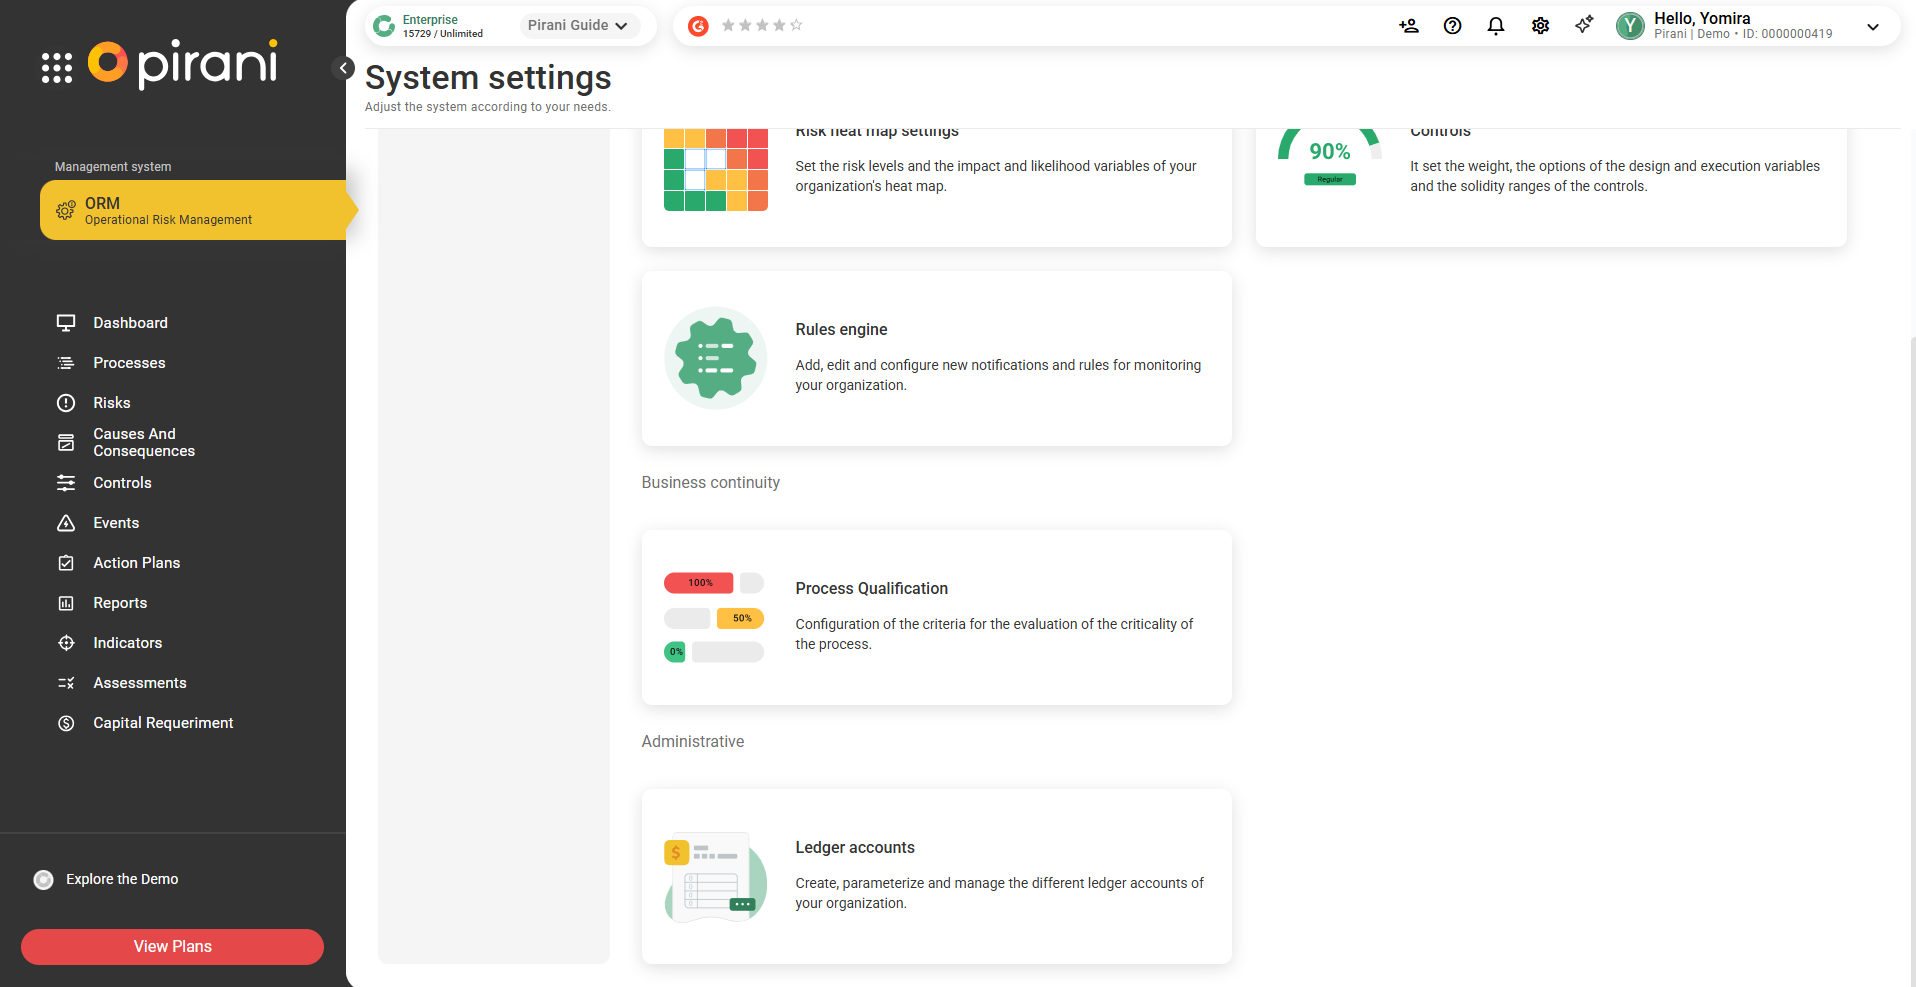Click the View Plans button

pyautogui.click(x=172, y=947)
